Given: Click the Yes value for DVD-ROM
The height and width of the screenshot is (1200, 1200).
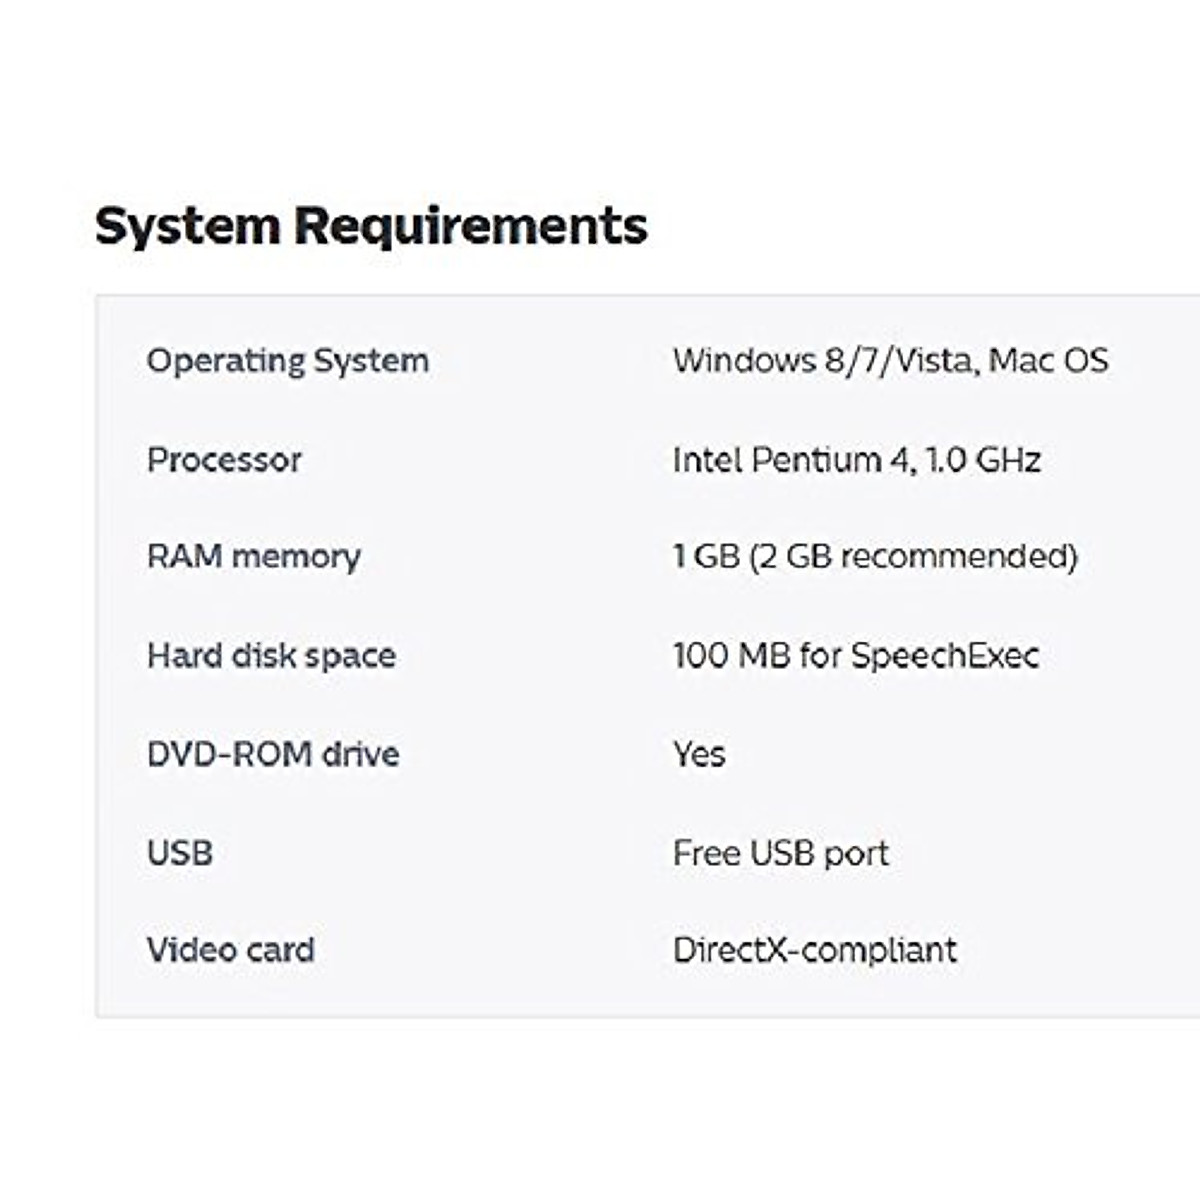Looking at the screenshot, I should [x=699, y=754].
